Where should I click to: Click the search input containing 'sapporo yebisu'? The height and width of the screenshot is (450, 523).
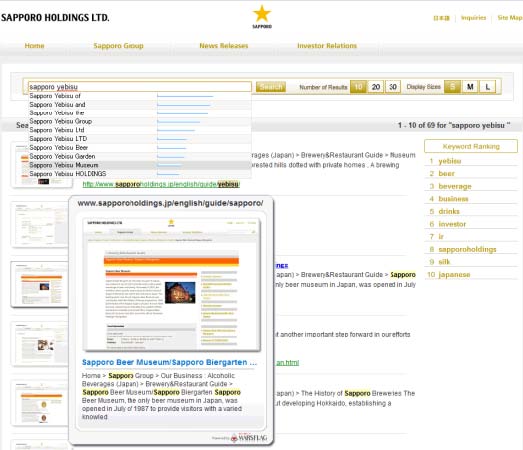140,87
